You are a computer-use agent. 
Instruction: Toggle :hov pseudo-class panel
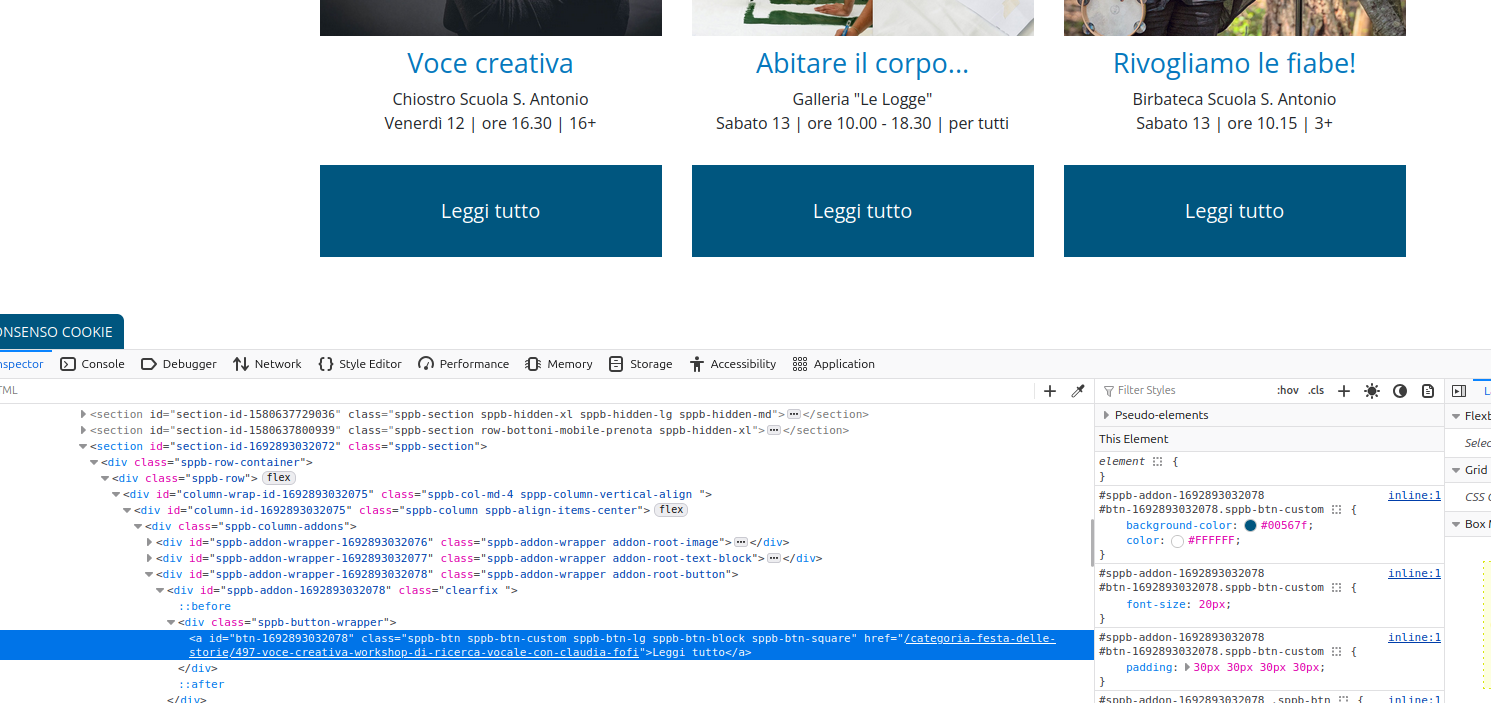click(x=1287, y=391)
